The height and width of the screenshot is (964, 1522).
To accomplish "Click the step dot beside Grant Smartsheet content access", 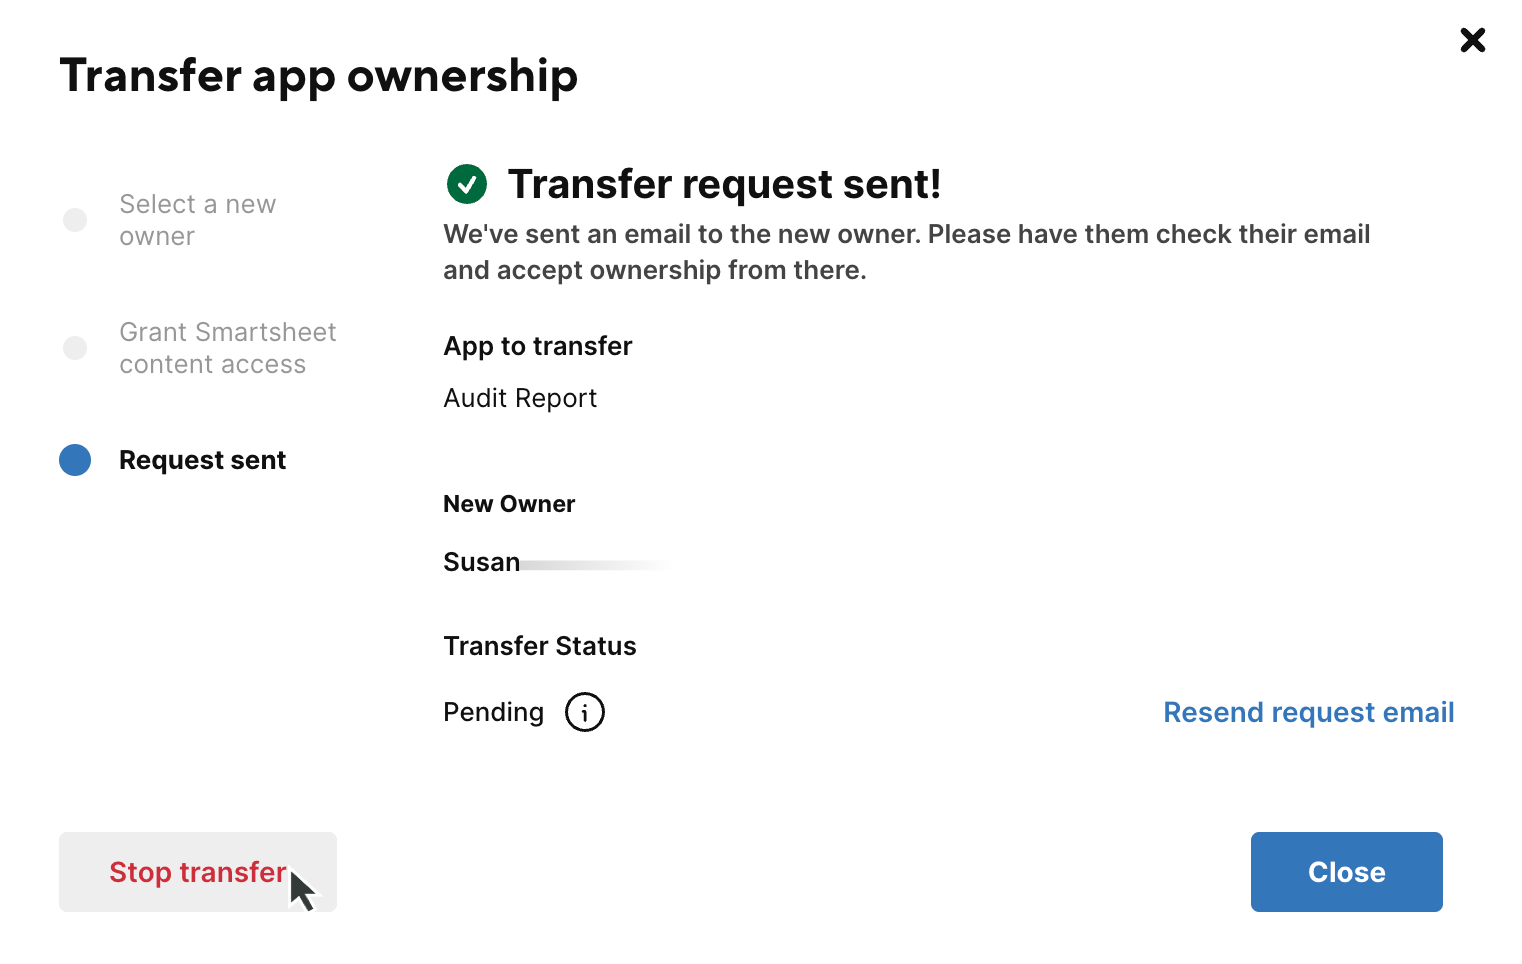I will coord(74,348).
